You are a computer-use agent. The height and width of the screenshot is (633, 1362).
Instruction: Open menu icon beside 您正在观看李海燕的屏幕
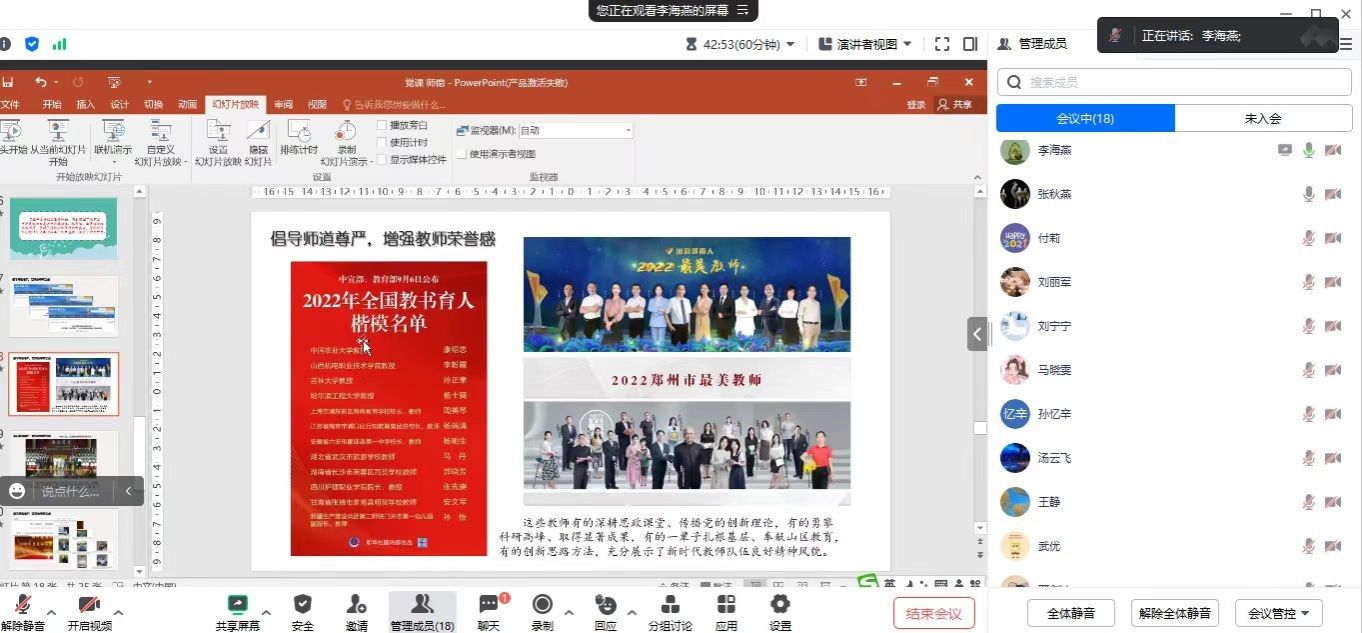(742, 10)
